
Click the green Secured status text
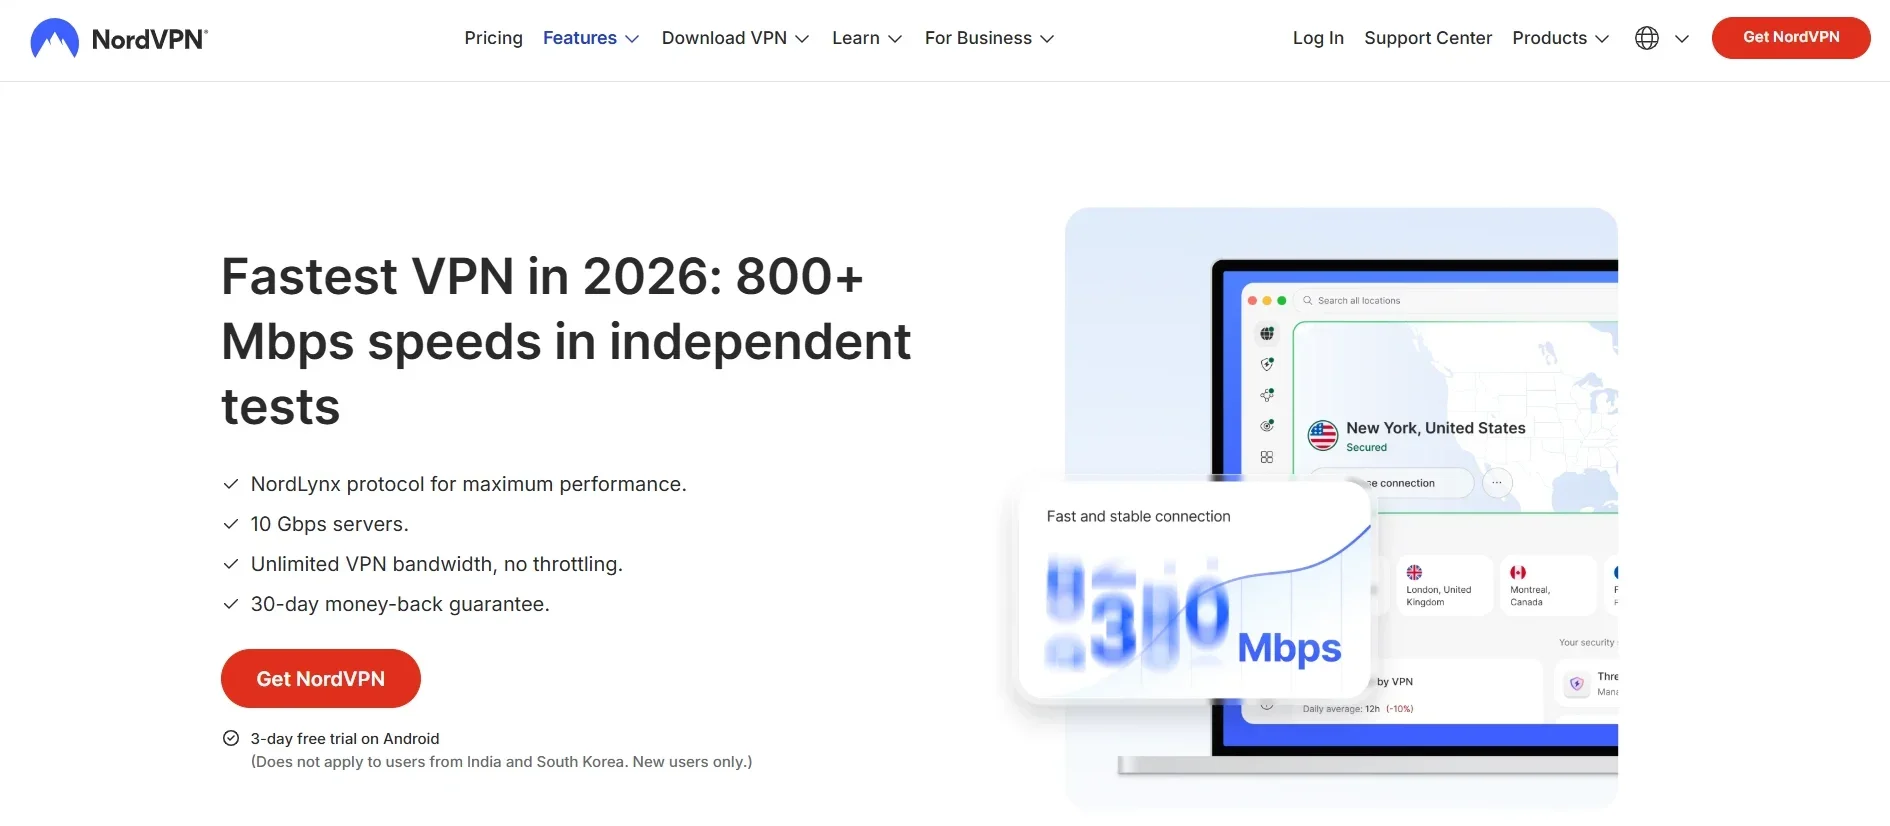point(1366,447)
